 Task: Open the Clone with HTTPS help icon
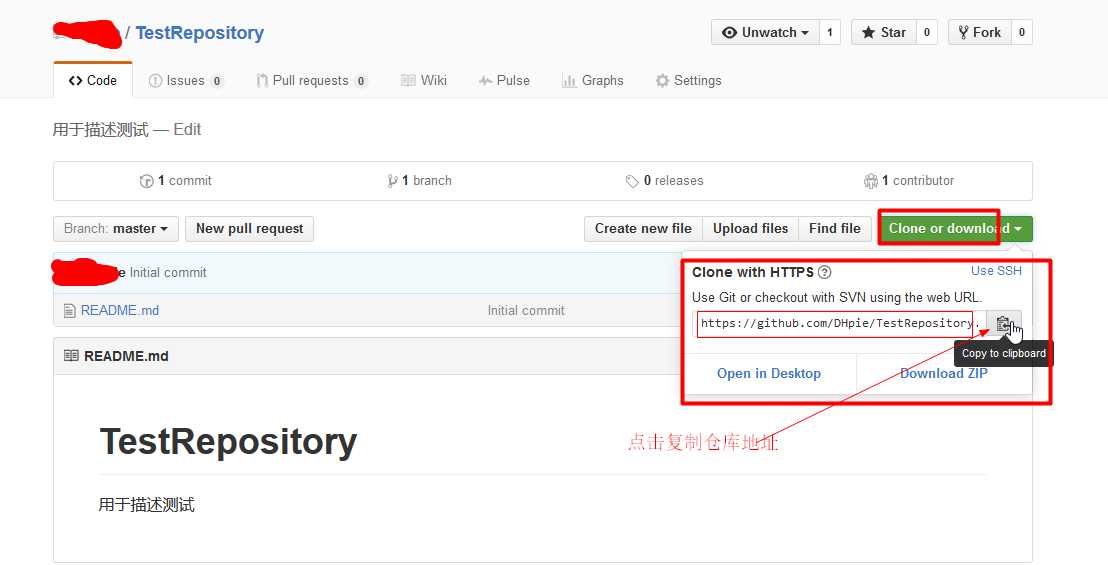[x=824, y=272]
